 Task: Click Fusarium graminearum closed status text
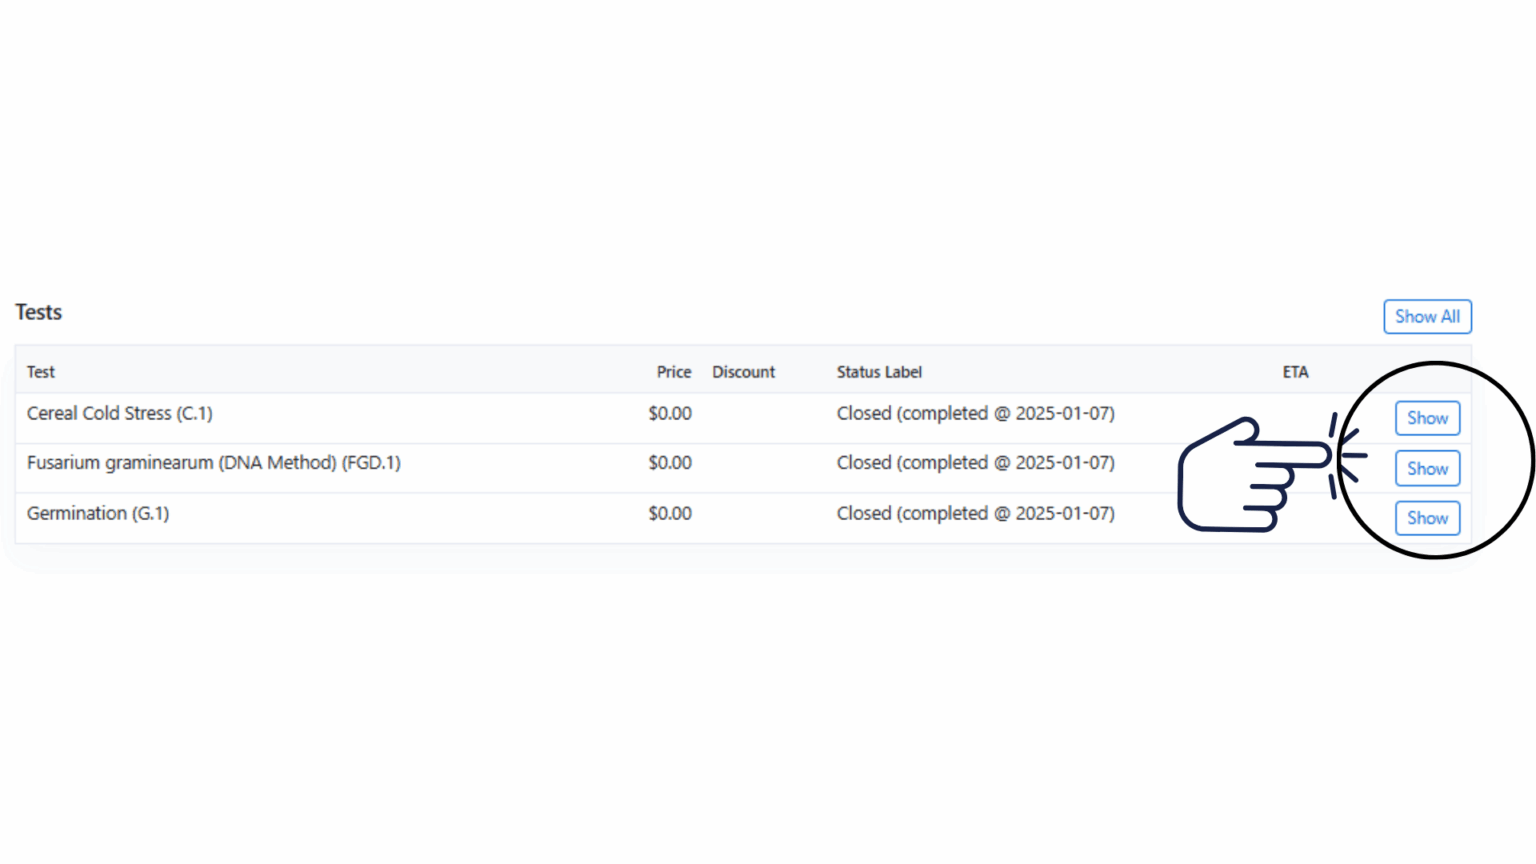click(975, 463)
